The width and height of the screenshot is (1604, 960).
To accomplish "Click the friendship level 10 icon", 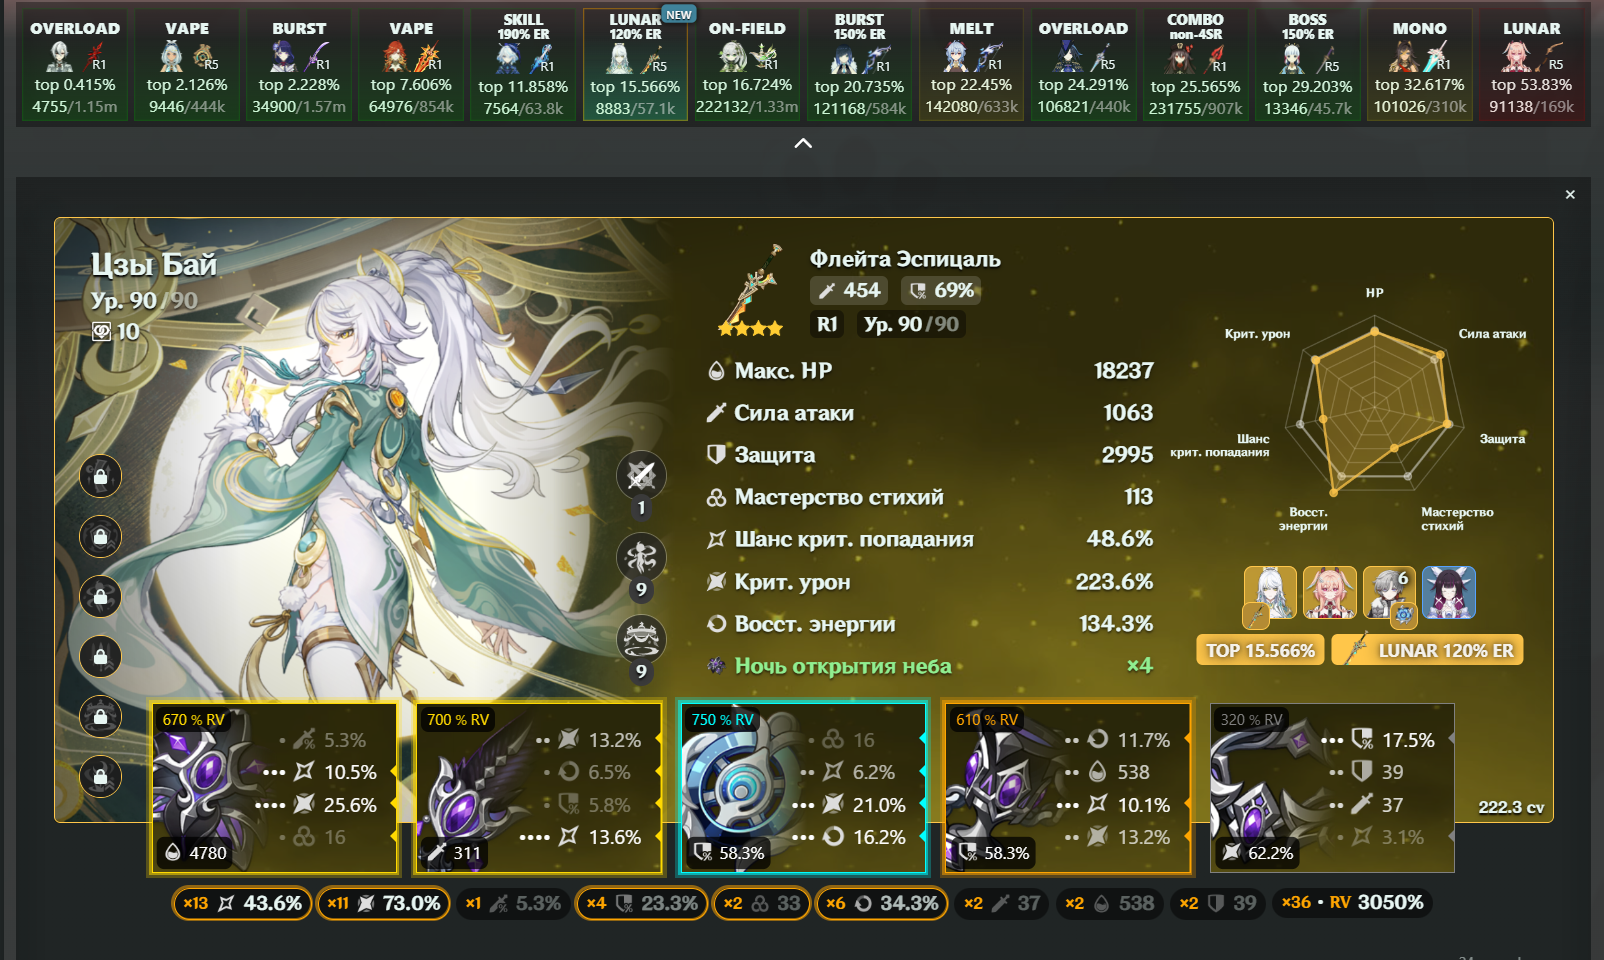I will click(x=101, y=332).
